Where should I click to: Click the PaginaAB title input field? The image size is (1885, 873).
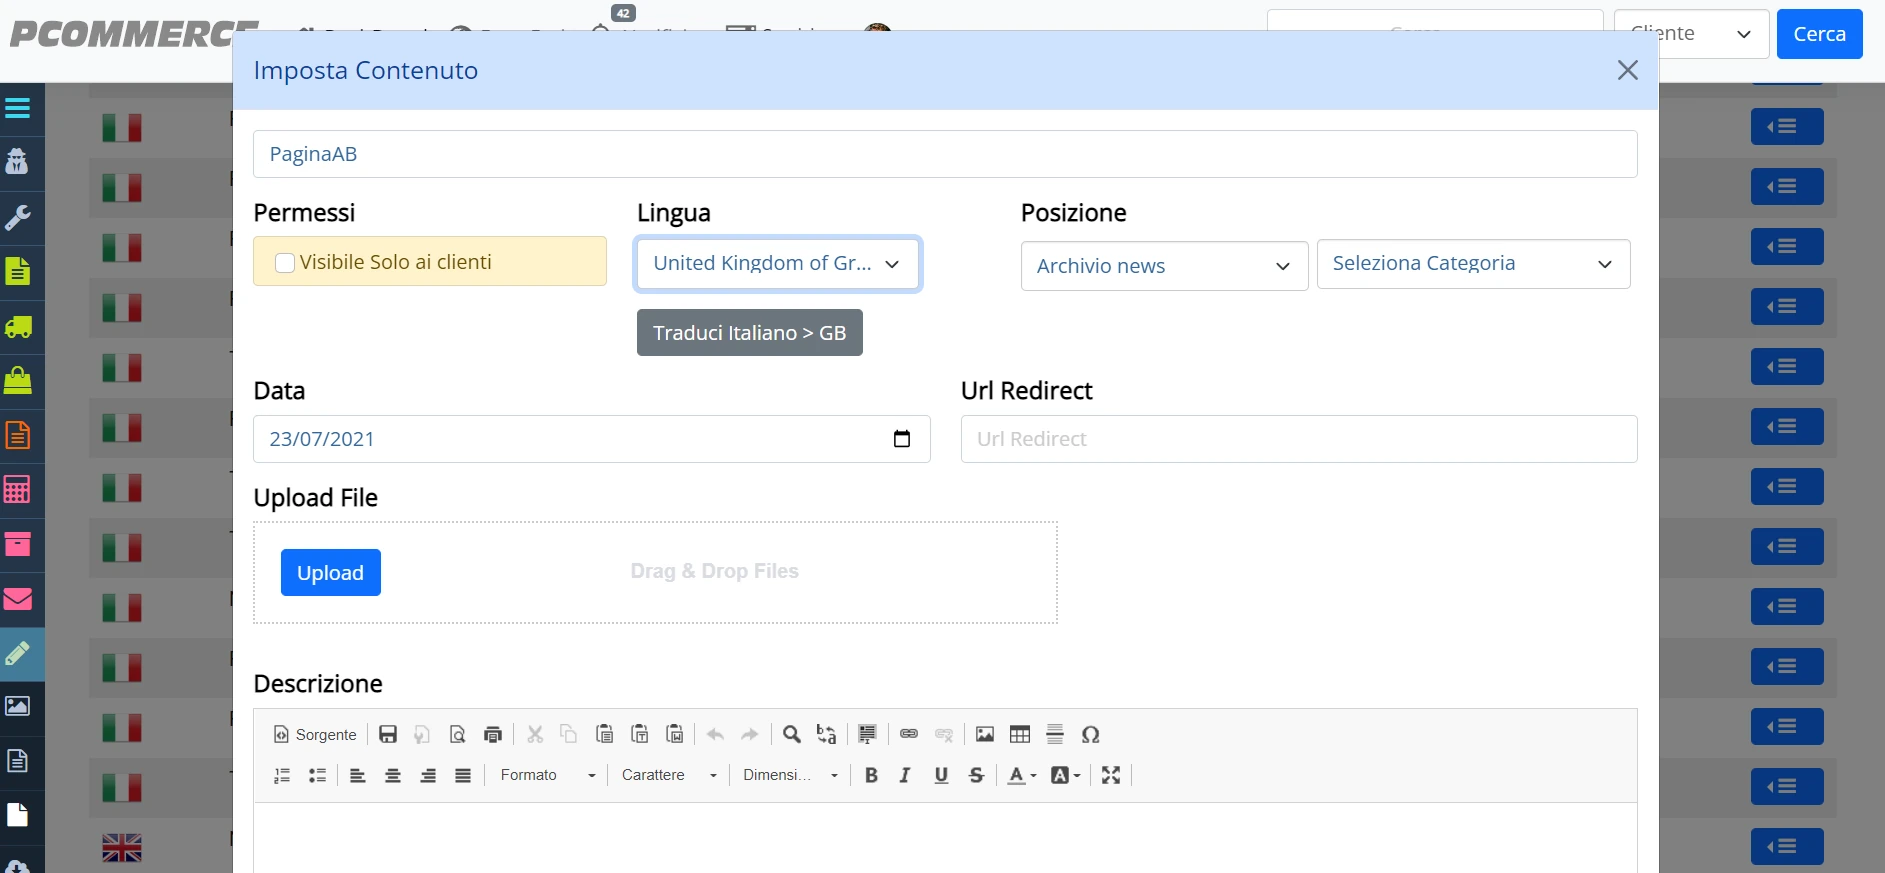(945, 154)
